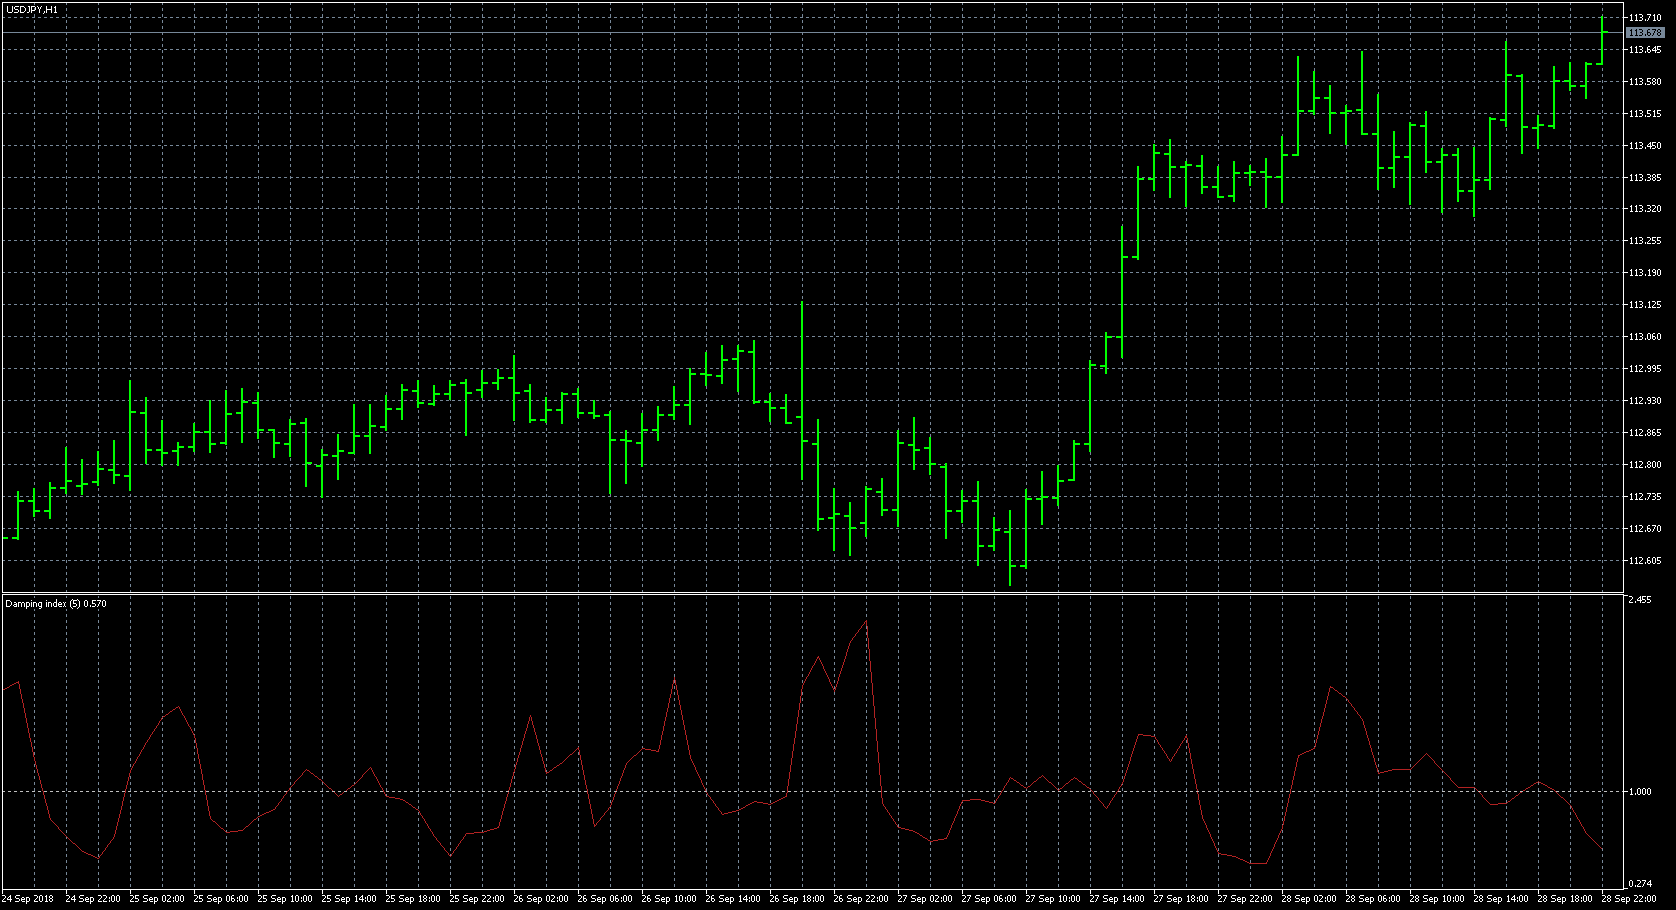This screenshot has width=1676, height=910.
Task: Click the 113.060 price scale label
Action: click(1645, 336)
